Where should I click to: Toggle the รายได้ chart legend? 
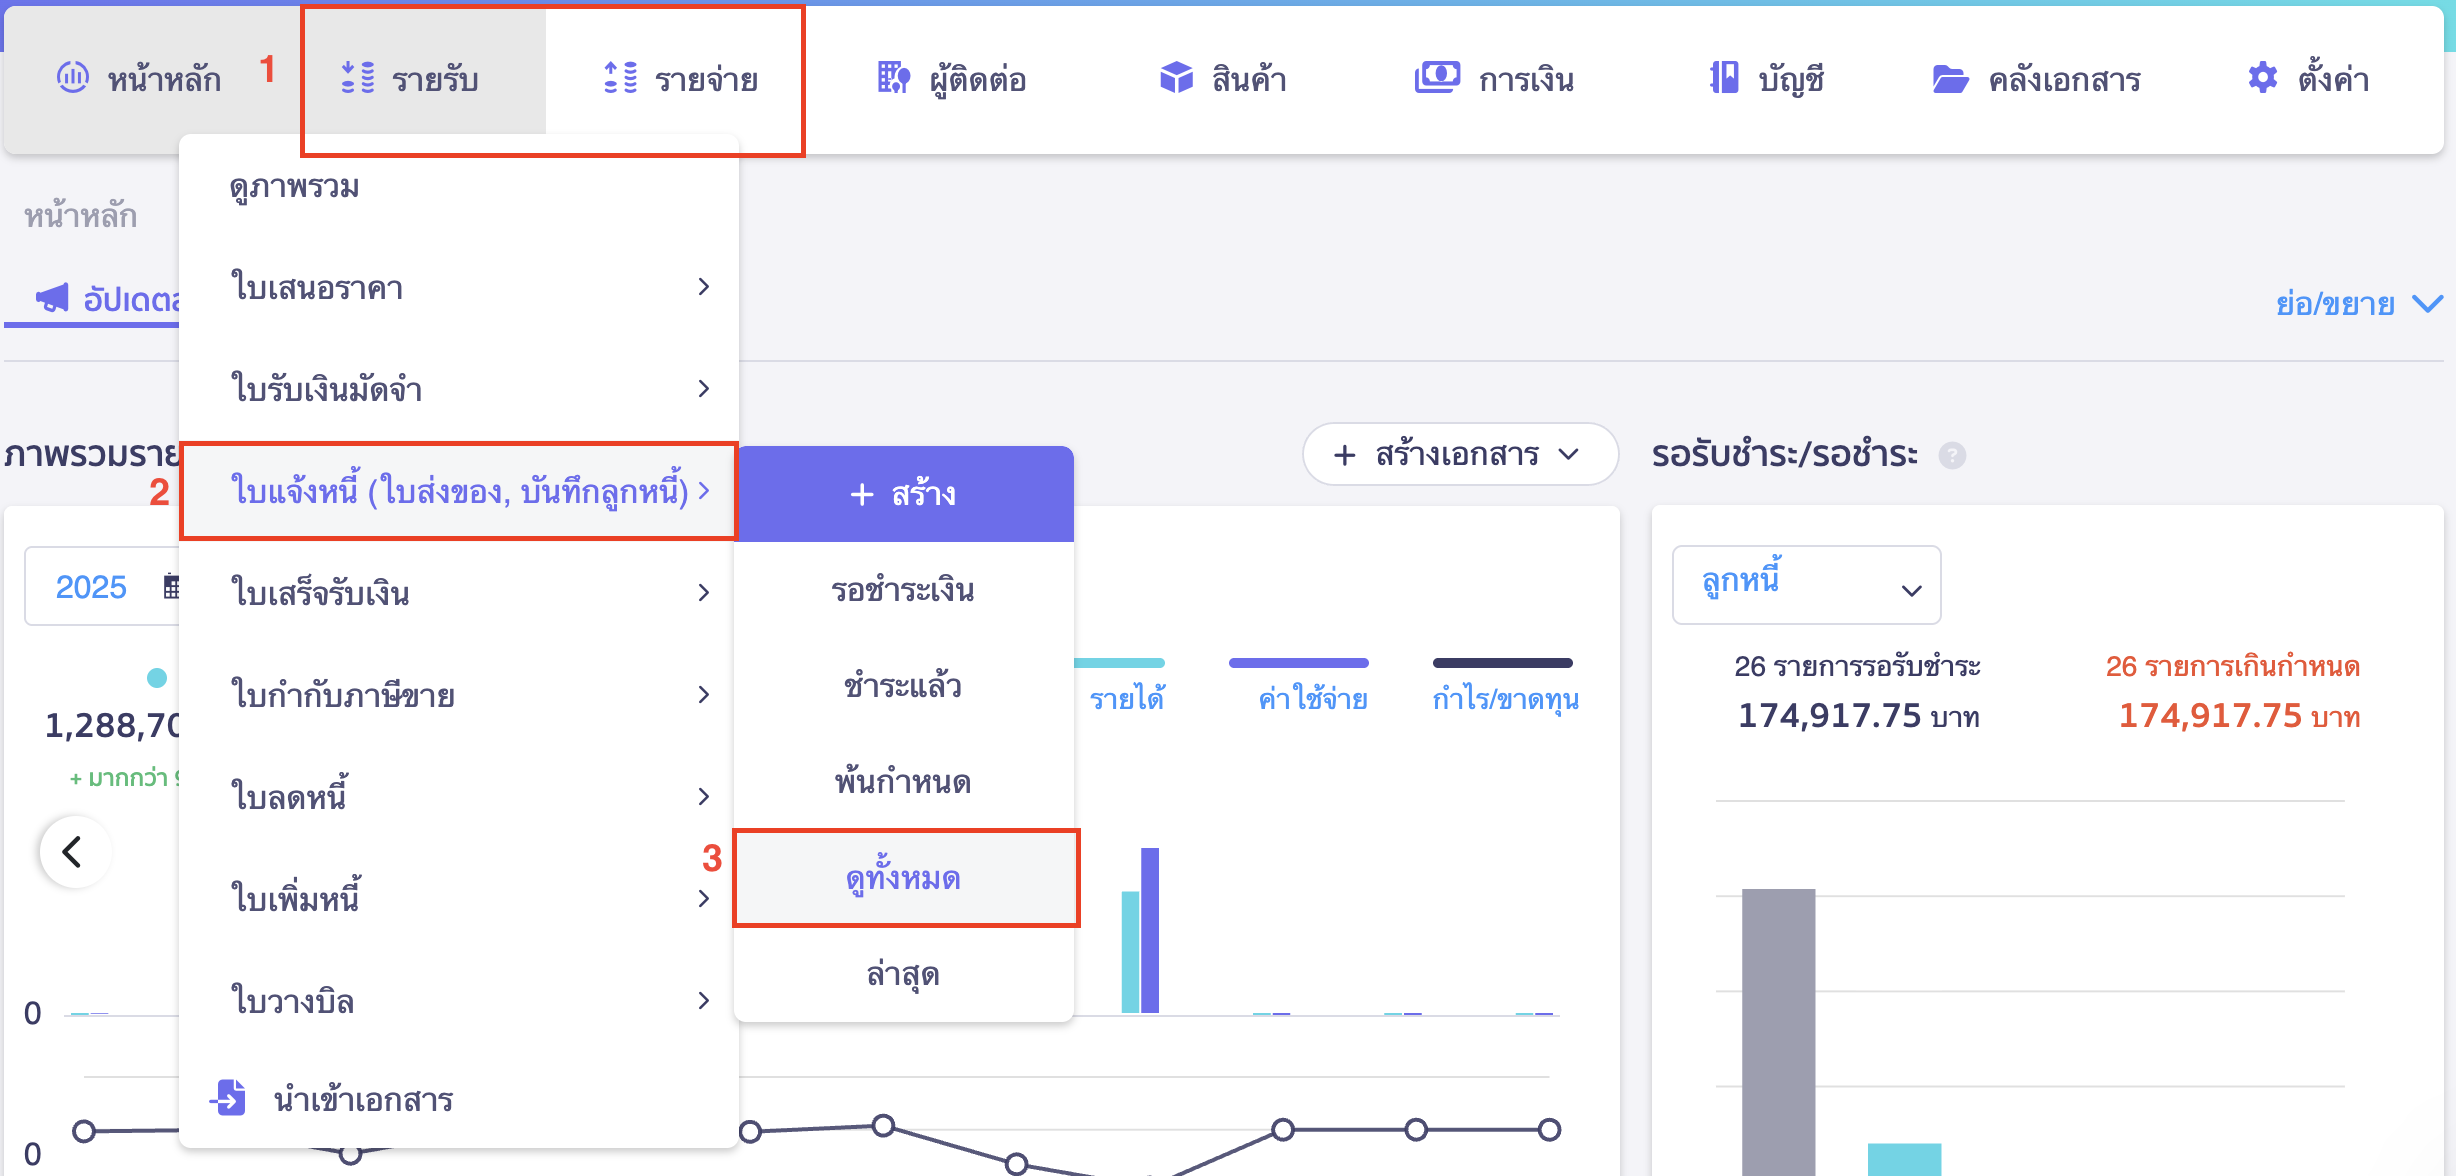click(1127, 698)
